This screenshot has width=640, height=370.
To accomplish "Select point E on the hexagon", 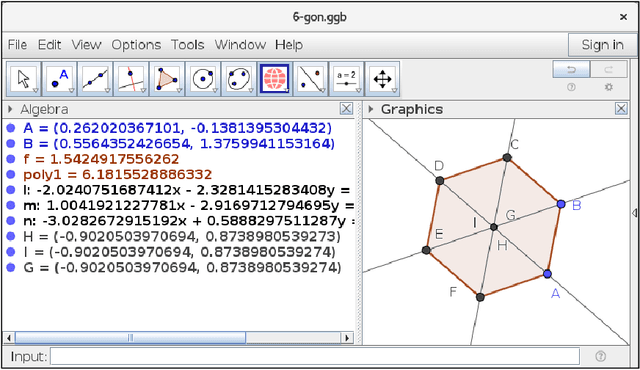I will [426, 250].
